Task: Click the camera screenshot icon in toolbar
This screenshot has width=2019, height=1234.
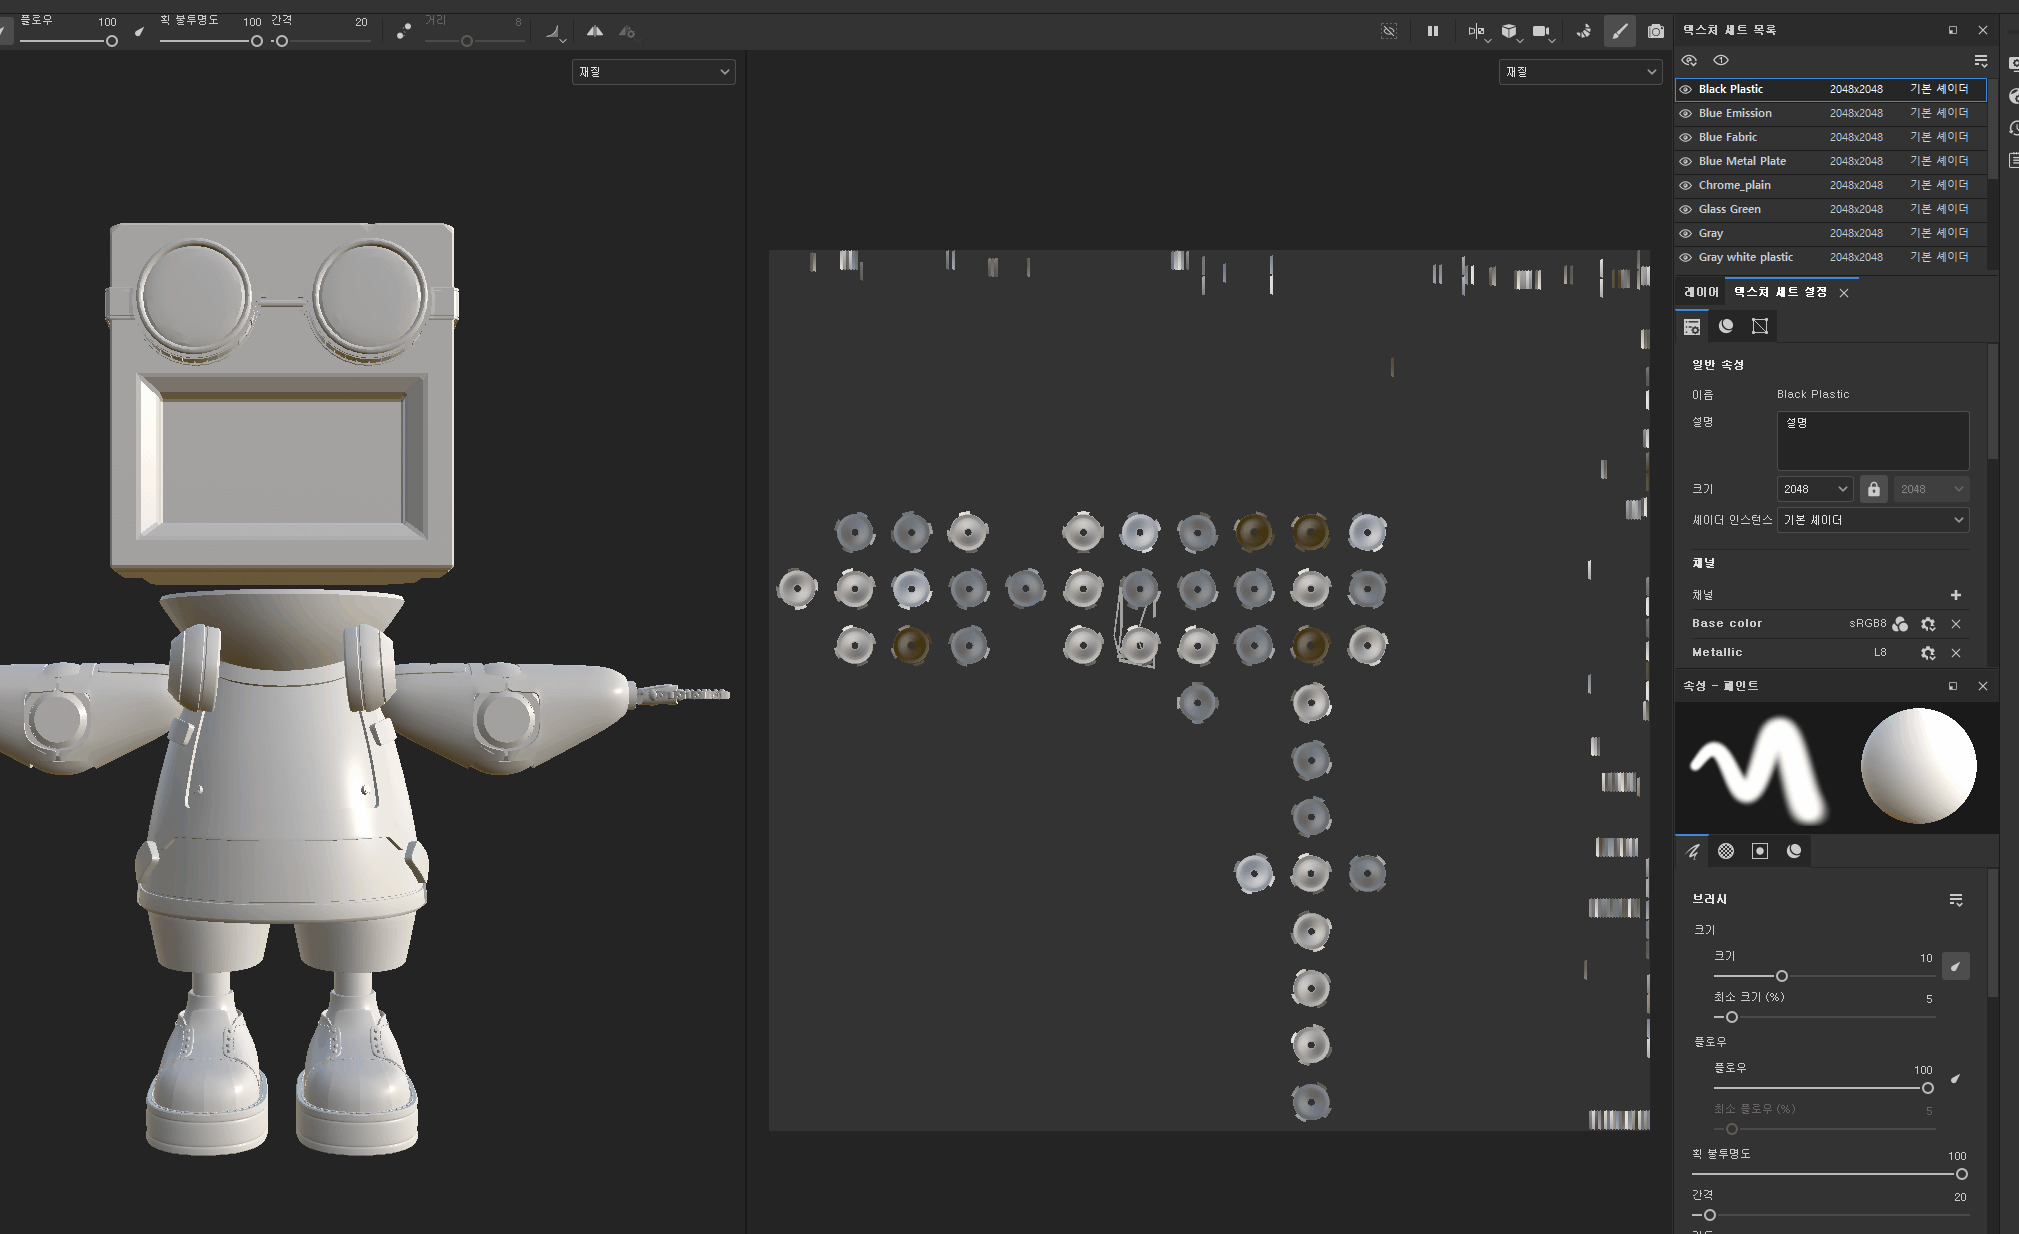Action: (1656, 32)
